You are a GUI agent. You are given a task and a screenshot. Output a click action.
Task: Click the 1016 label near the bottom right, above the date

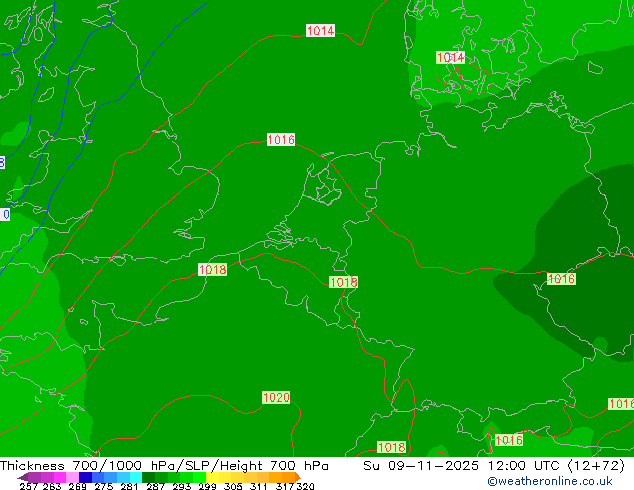tap(509, 440)
